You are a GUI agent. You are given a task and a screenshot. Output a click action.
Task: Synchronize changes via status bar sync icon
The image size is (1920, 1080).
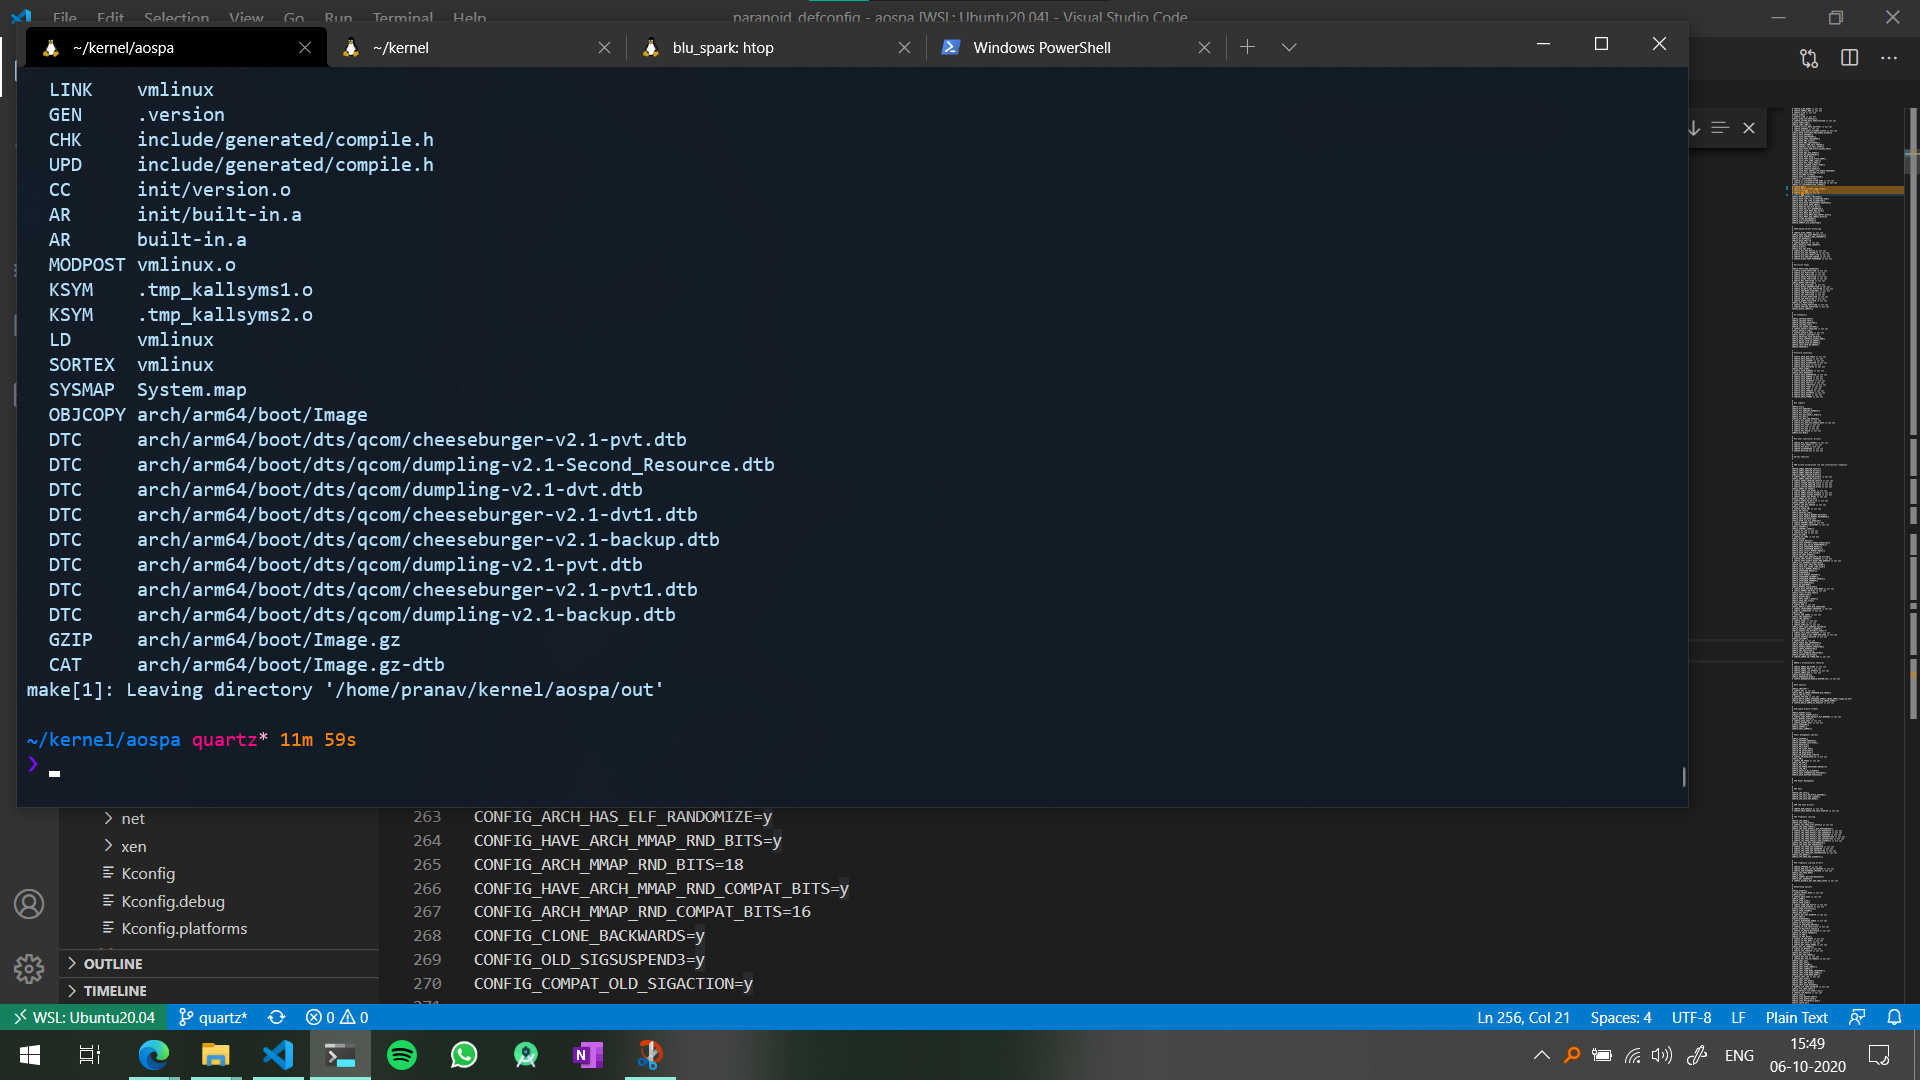coord(277,1017)
